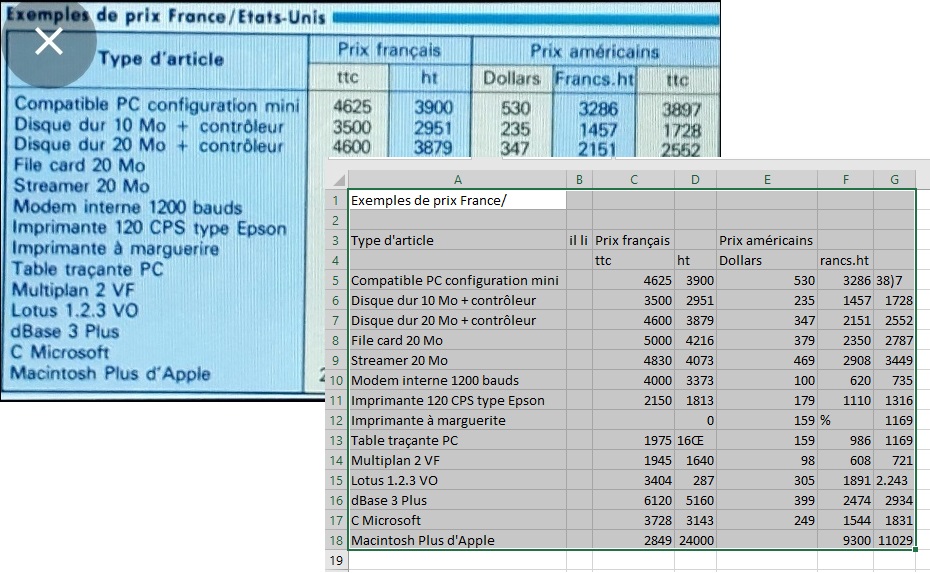Screen dimensions: 930x573
Task: Click spreadsheet cell 'Prix français'
Action: (633, 240)
